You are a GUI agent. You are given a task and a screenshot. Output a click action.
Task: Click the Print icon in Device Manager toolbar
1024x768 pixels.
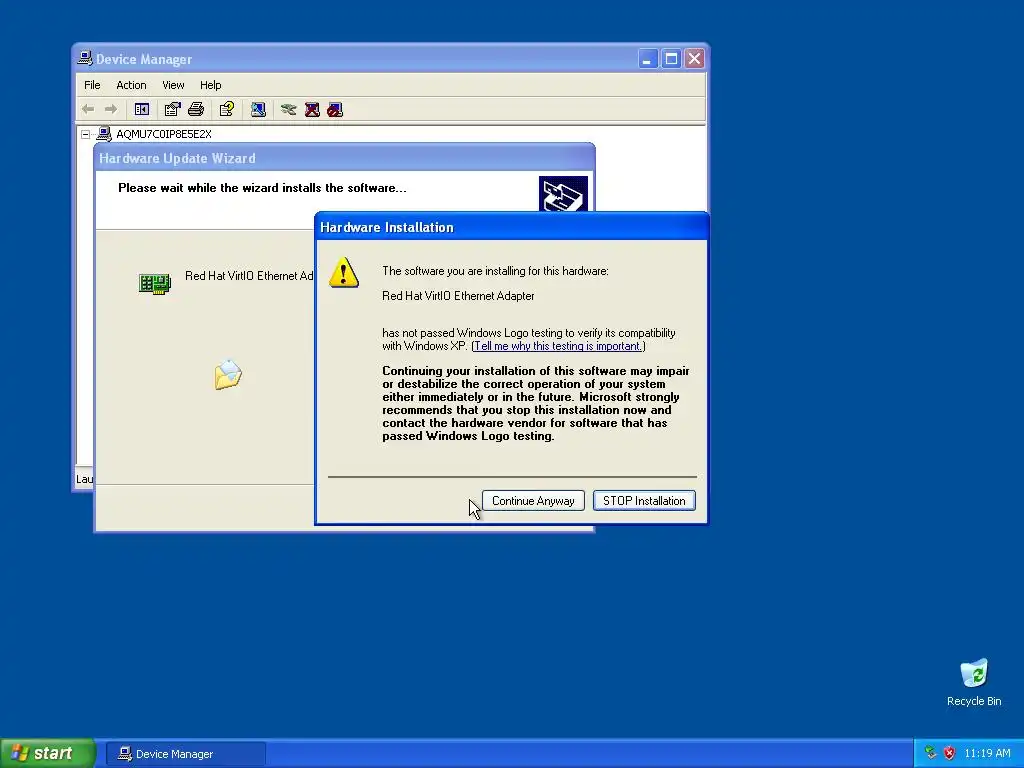pos(196,109)
